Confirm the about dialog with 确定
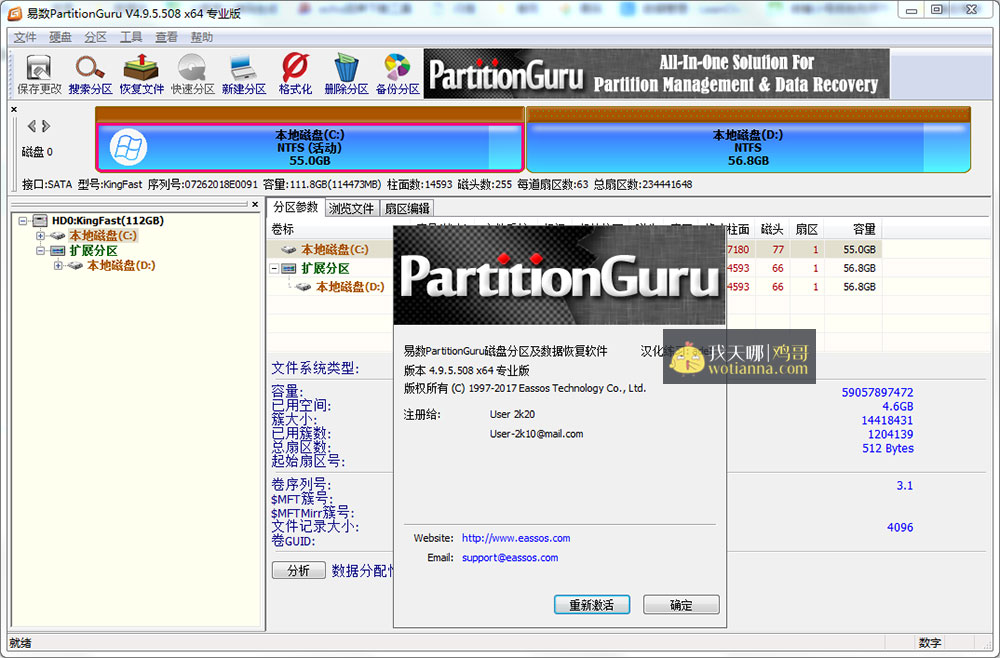This screenshot has width=1000, height=658. (x=681, y=605)
